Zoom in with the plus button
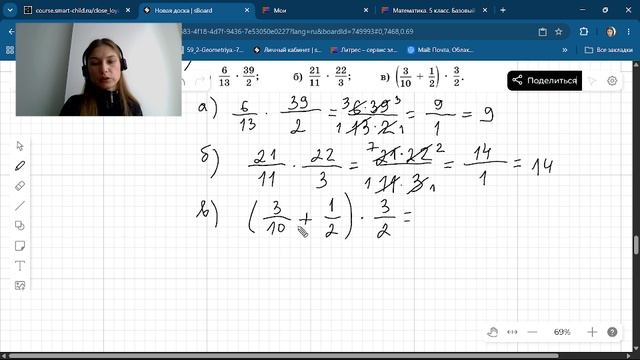This screenshot has width=640, height=360. [592, 332]
